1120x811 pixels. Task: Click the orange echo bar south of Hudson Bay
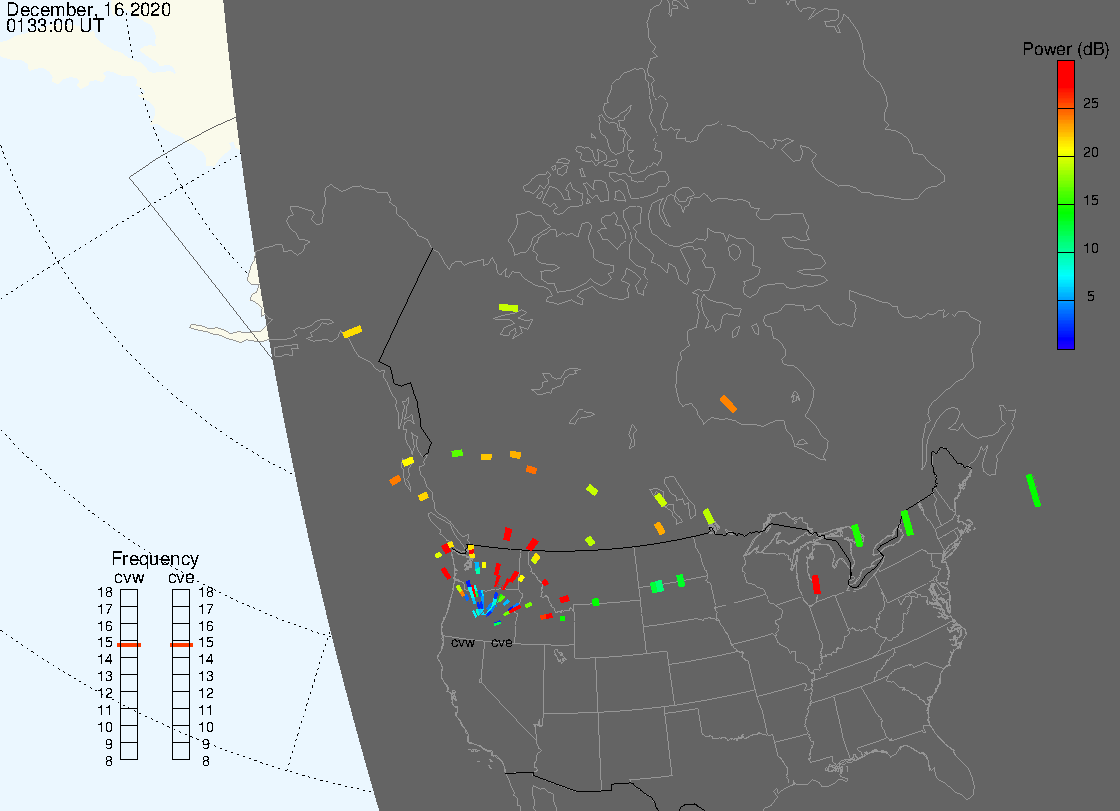click(x=728, y=404)
